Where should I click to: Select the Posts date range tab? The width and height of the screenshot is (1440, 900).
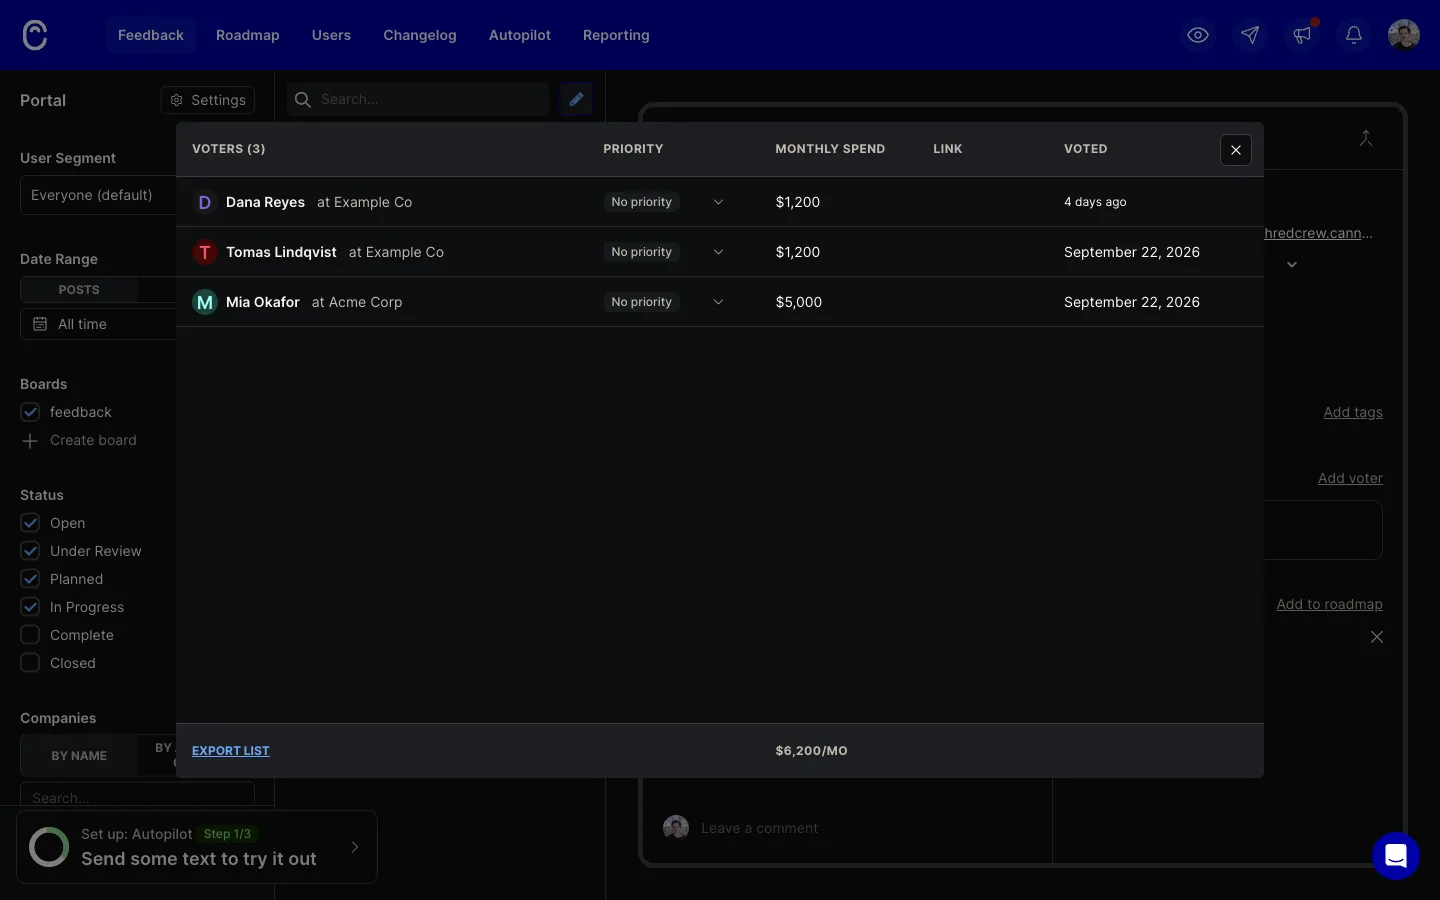(79, 290)
